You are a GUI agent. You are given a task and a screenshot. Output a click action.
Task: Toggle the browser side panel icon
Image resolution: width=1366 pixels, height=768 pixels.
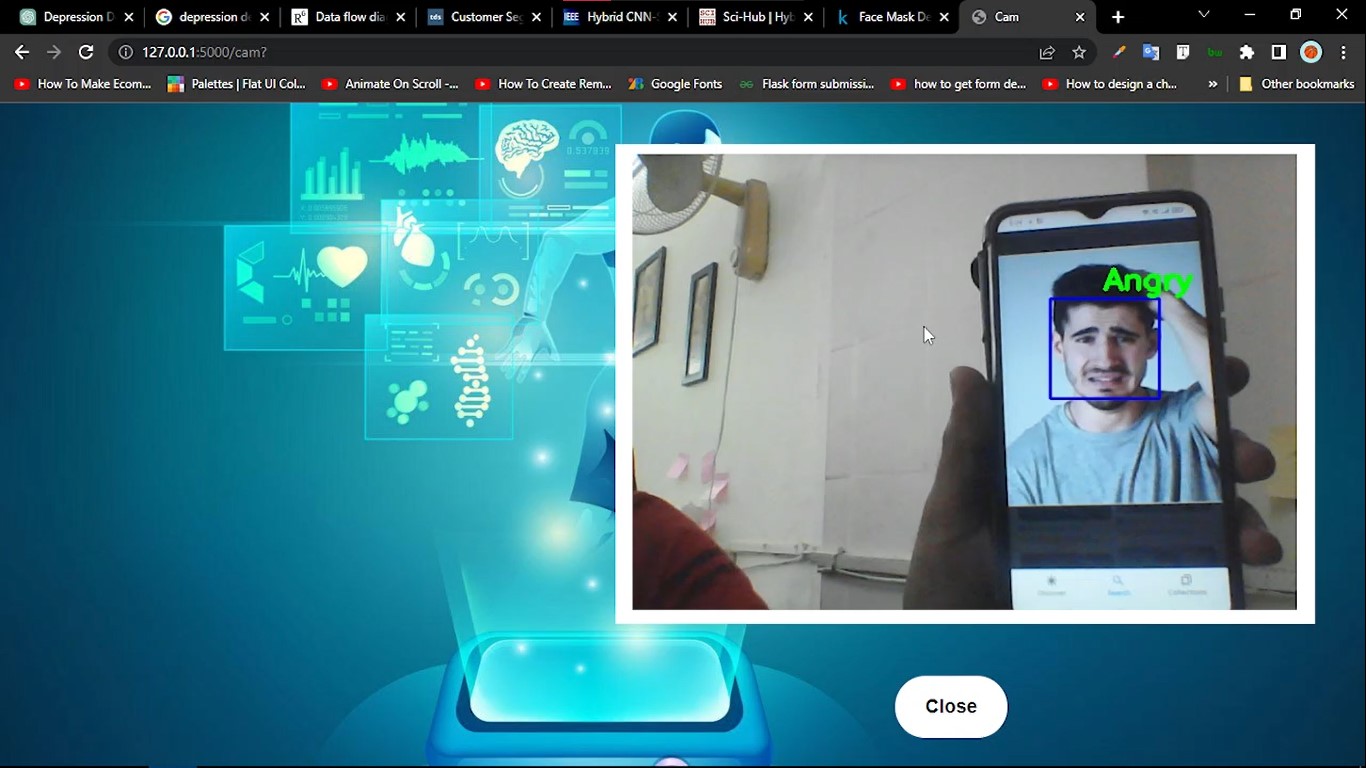coord(1278,52)
